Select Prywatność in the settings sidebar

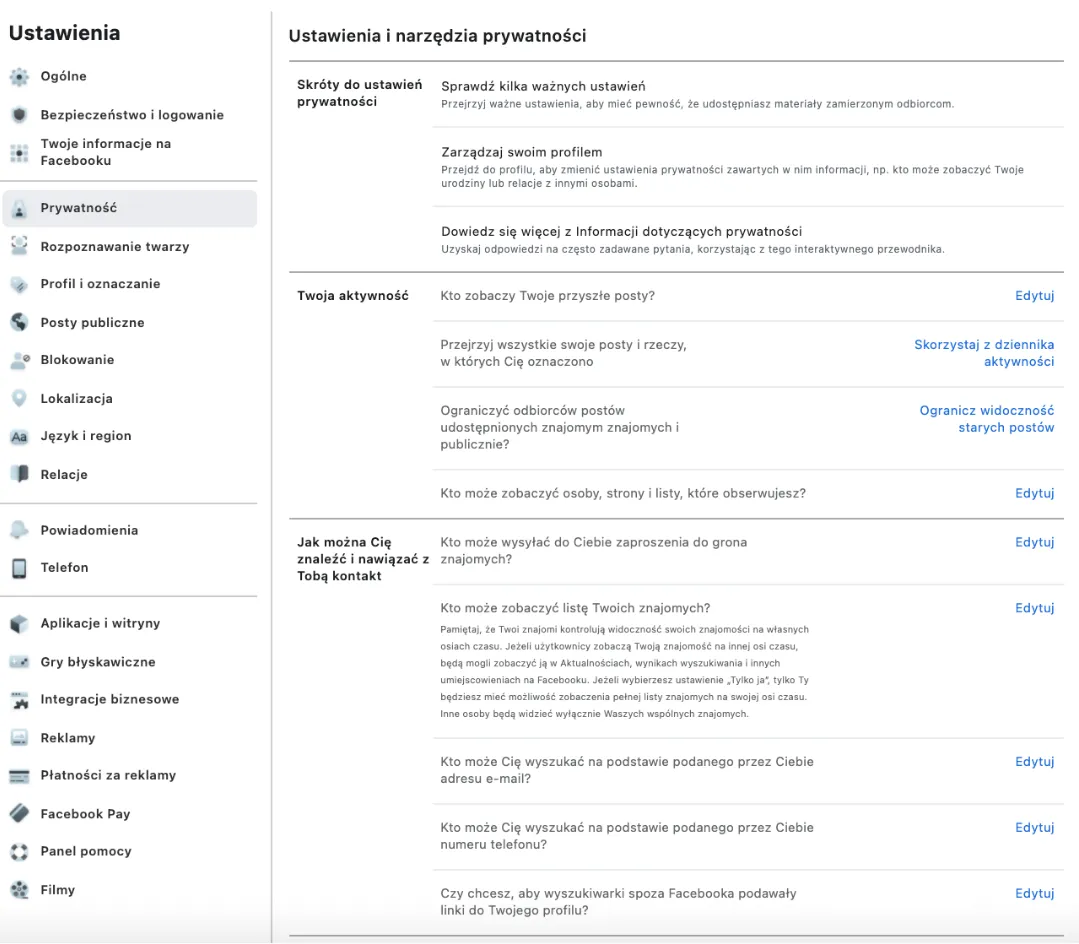tap(78, 208)
